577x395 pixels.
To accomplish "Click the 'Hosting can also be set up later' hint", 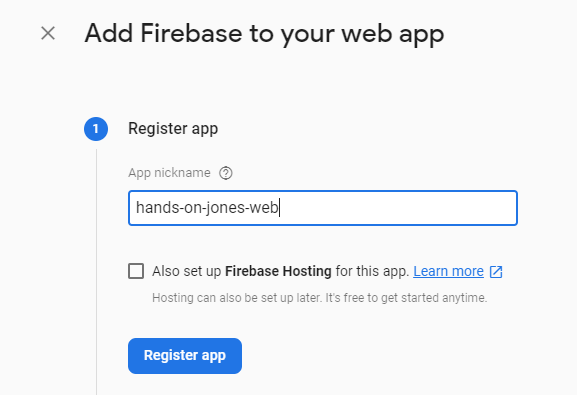I will coord(237,297).
